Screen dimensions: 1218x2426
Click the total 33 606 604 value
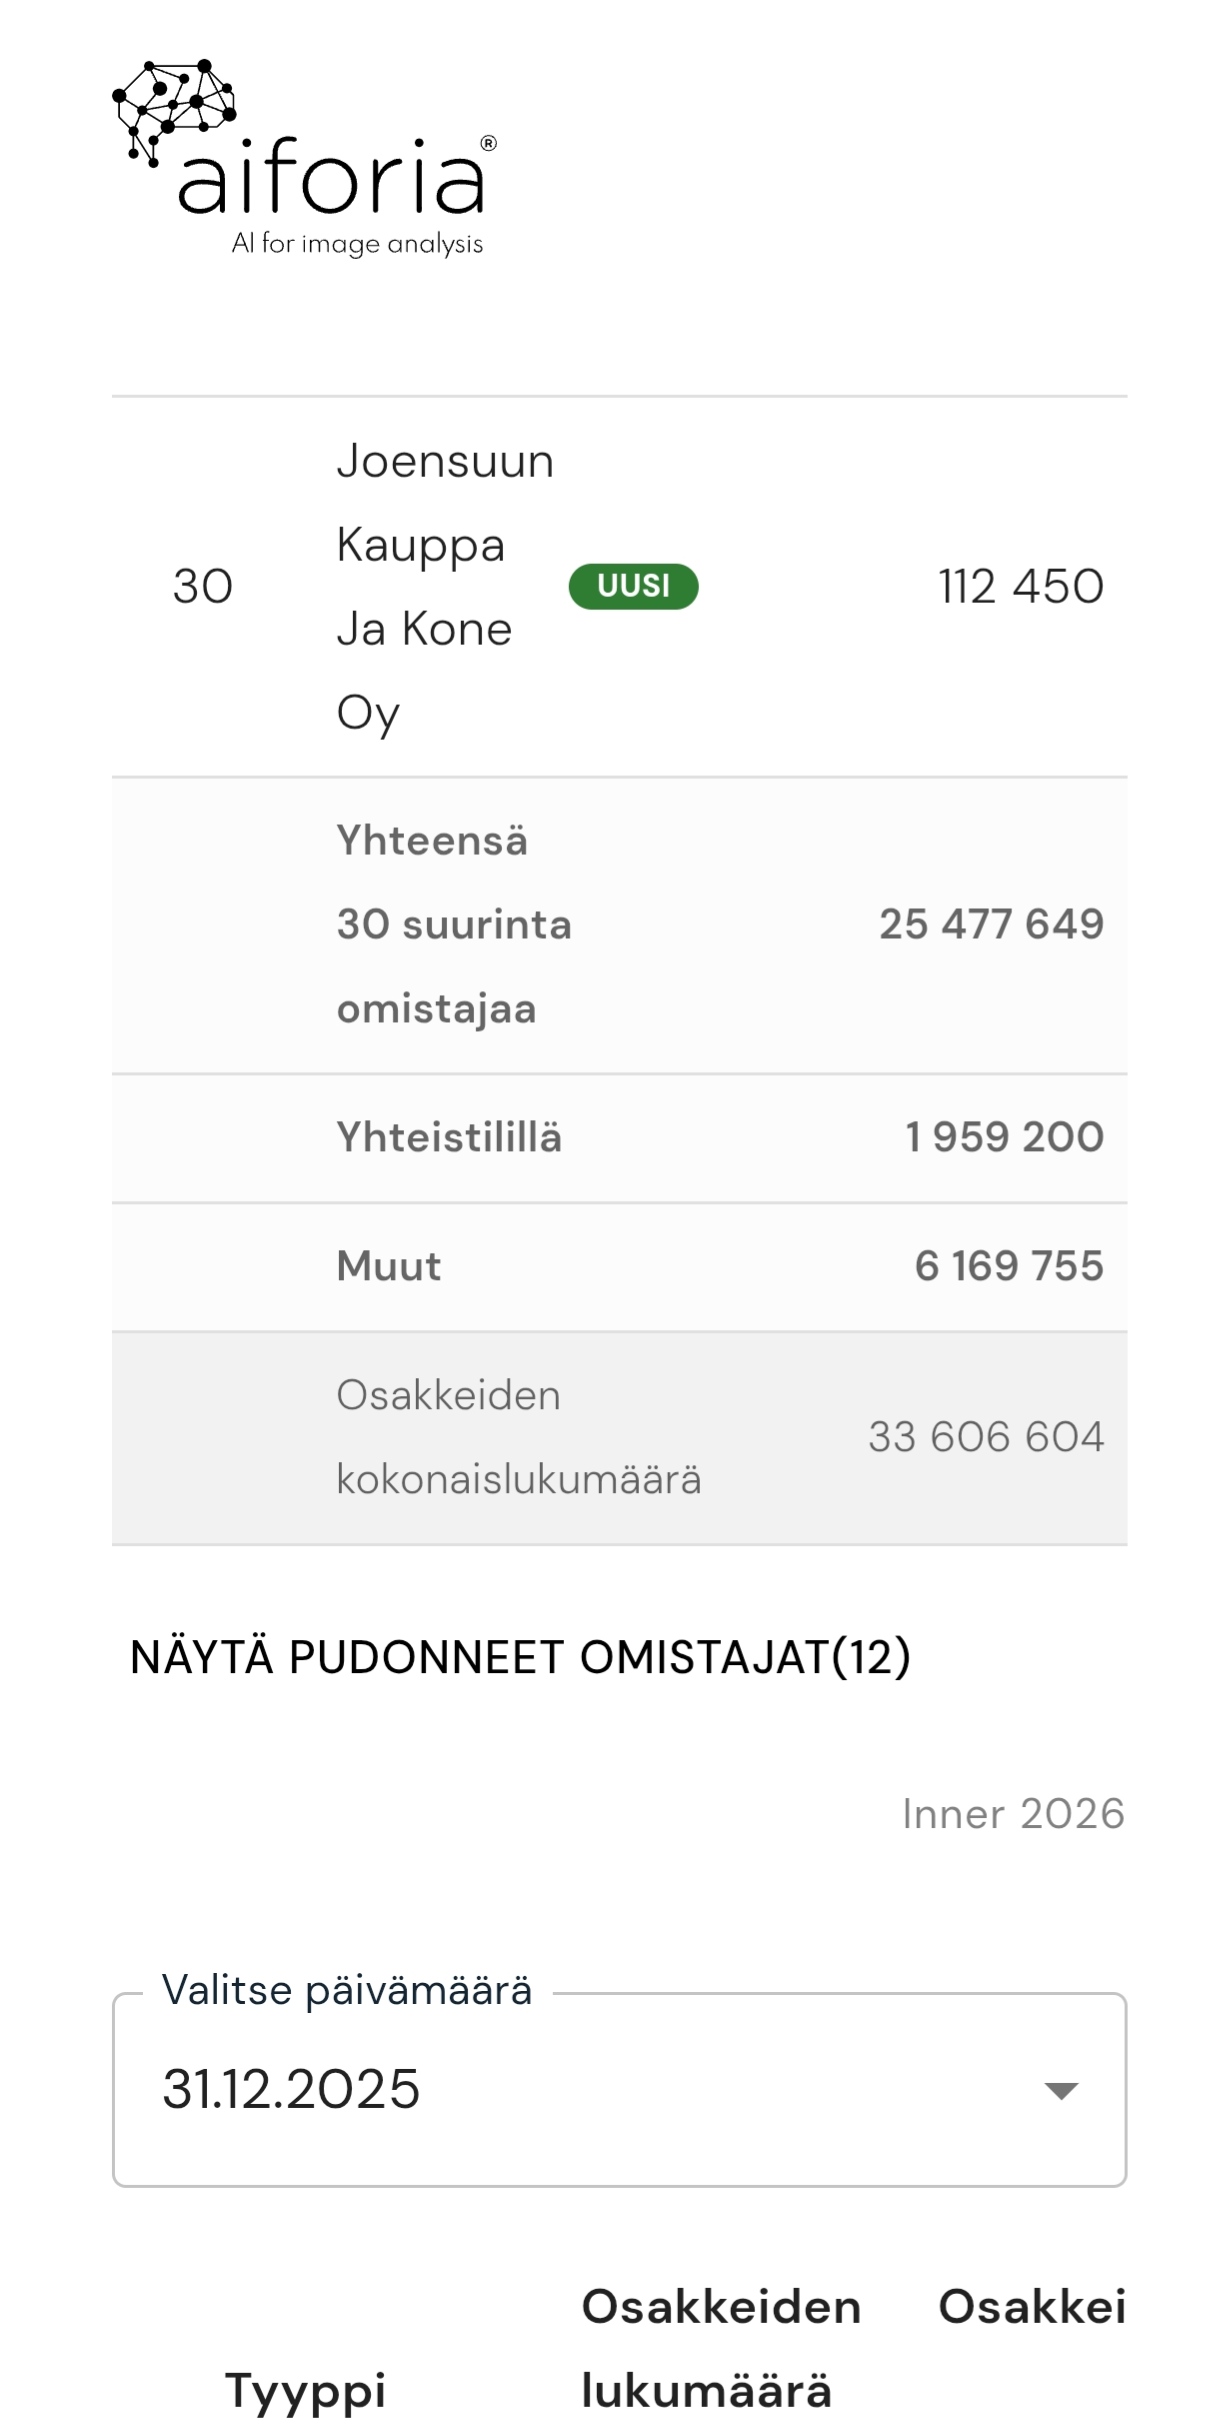(x=985, y=1437)
